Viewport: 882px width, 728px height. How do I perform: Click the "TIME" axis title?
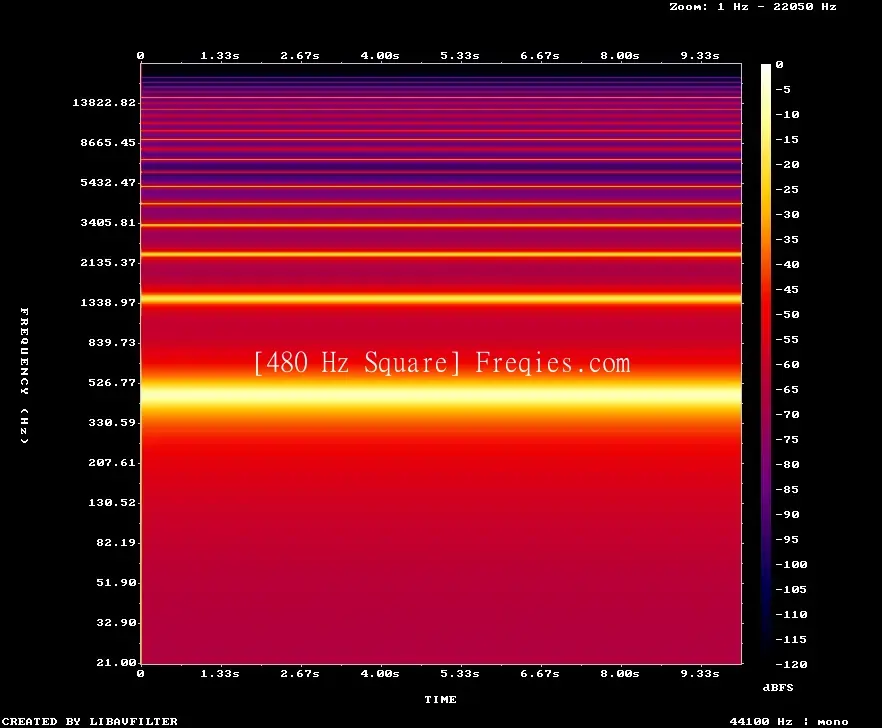tap(440, 699)
